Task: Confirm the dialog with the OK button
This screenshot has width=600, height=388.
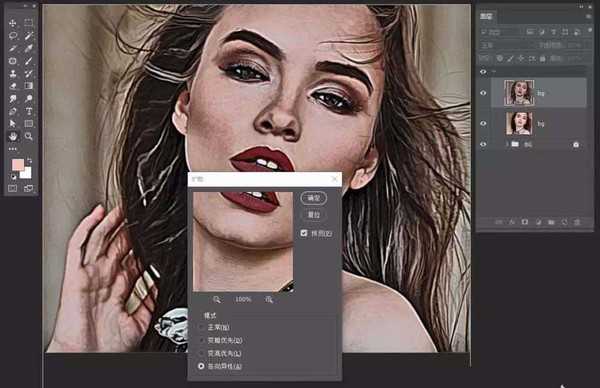Action: [x=313, y=198]
